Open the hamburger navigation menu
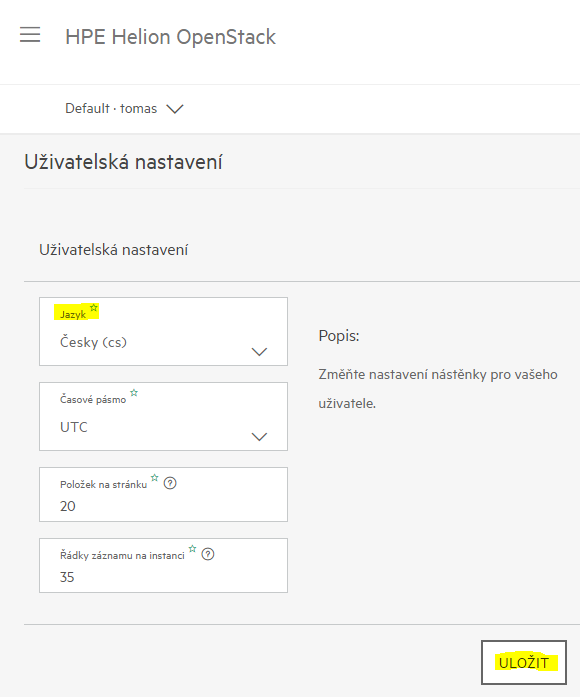Screen dimensions: 580x697 (x=30, y=35)
